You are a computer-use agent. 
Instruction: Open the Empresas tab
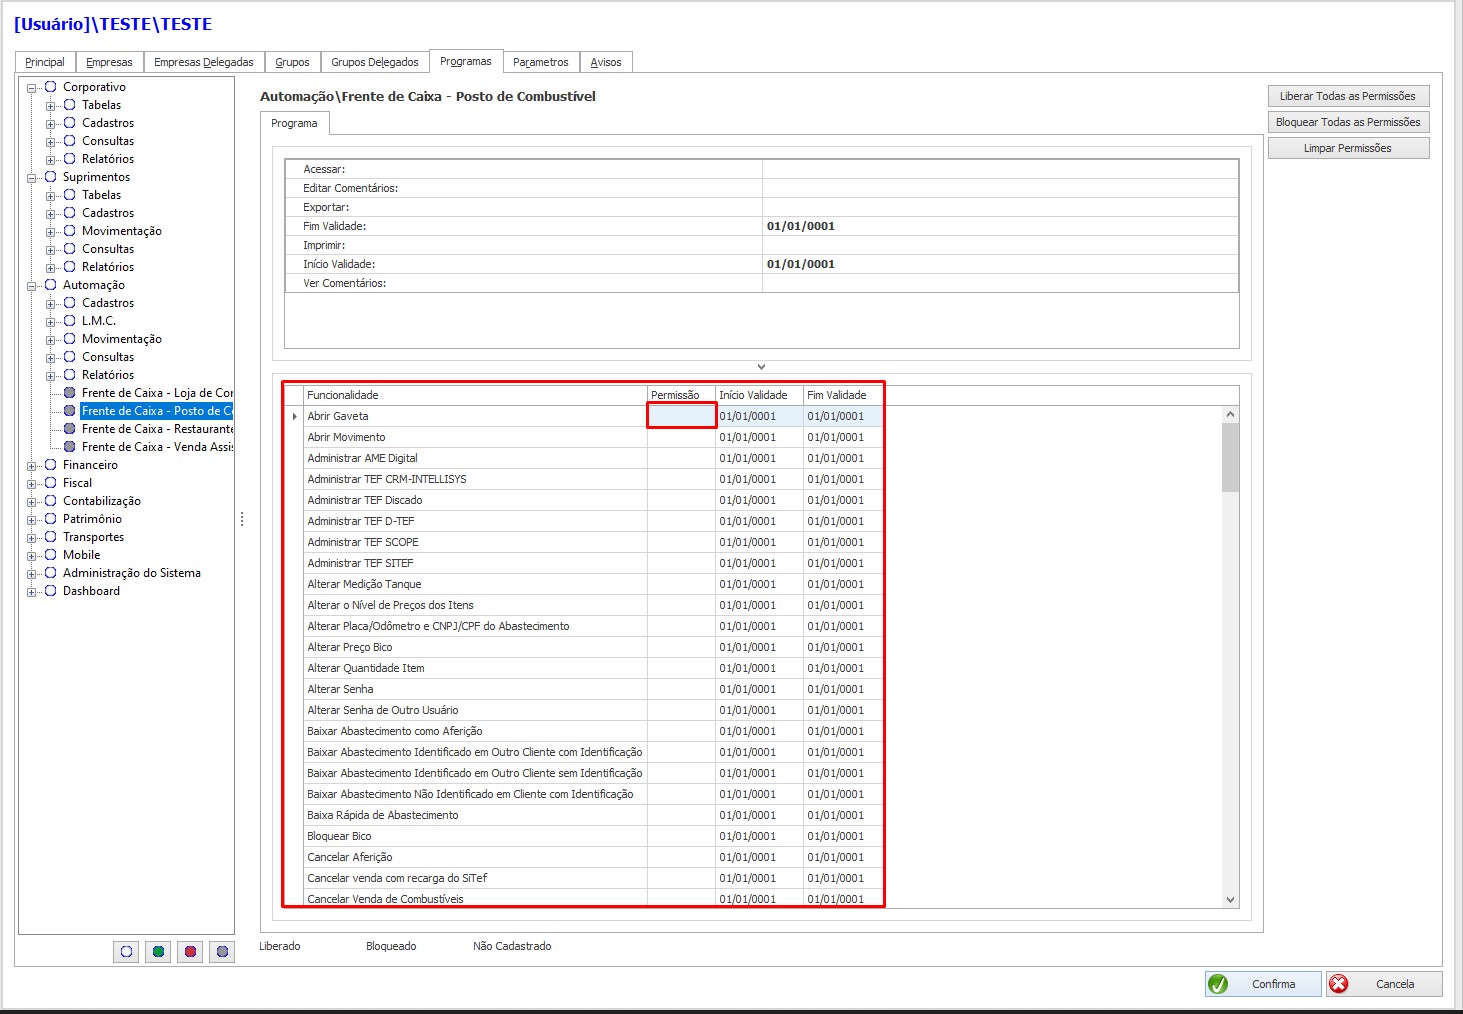point(109,62)
